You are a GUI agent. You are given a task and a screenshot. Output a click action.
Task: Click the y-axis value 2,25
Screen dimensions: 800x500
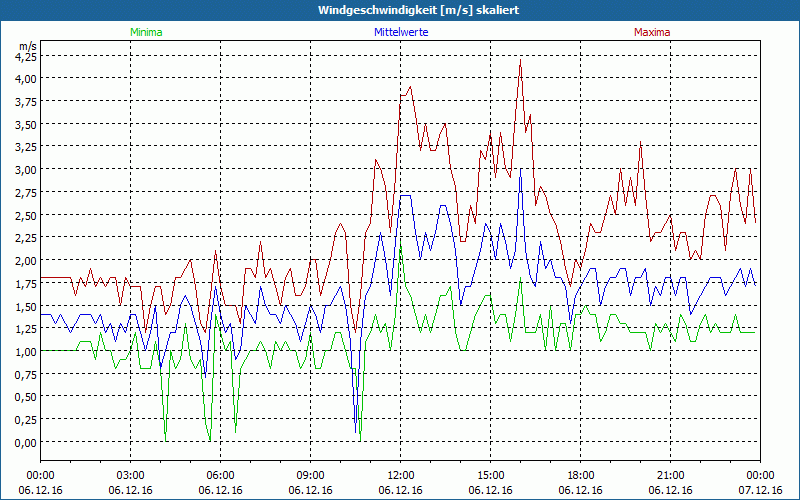26,238
